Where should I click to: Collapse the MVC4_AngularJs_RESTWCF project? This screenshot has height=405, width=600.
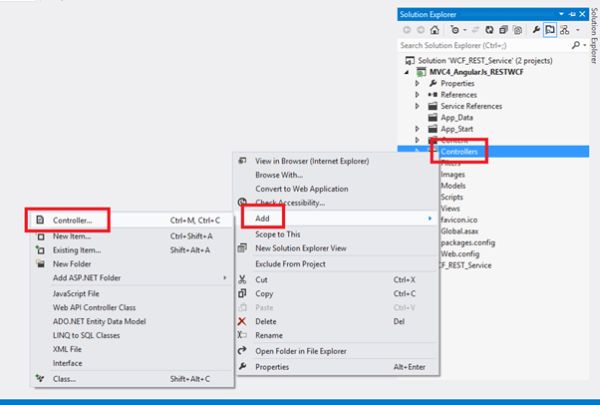(407, 72)
